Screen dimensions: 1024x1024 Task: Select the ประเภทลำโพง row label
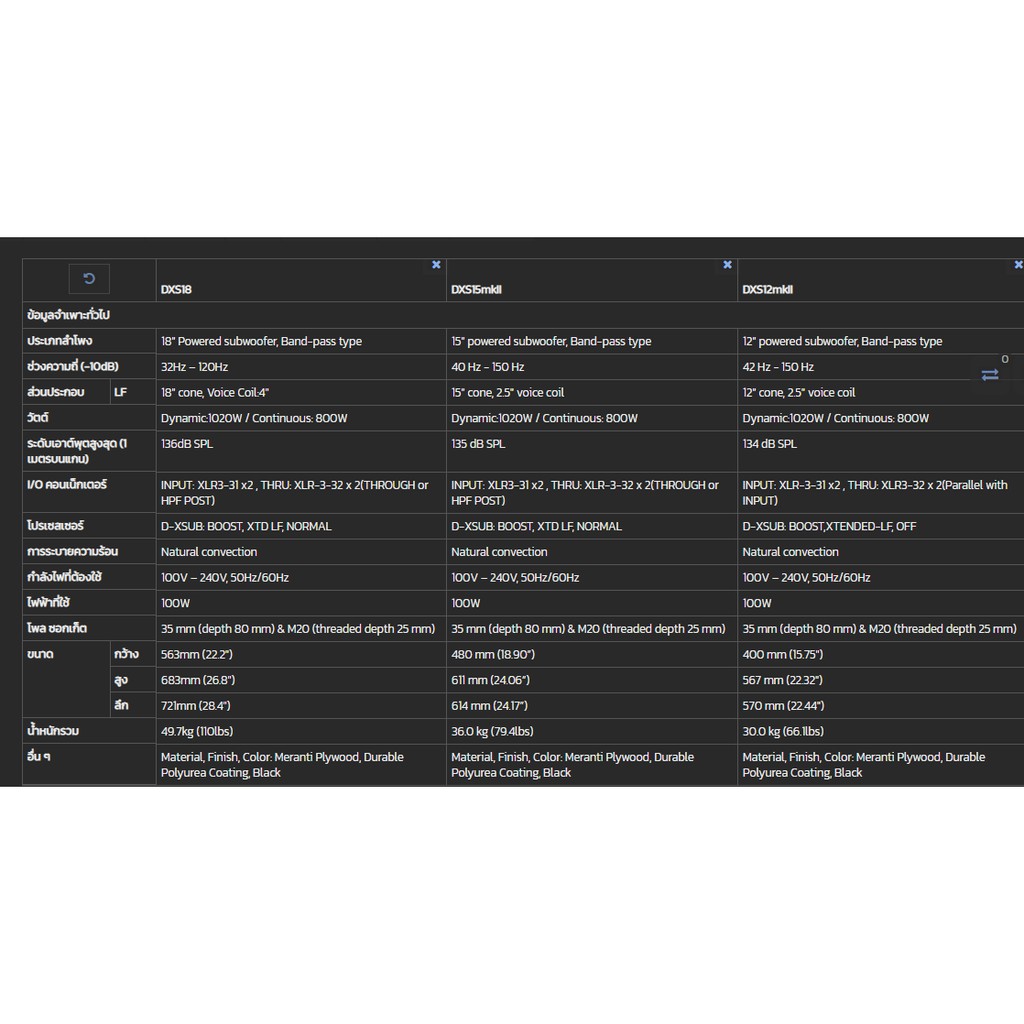[60, 341]
